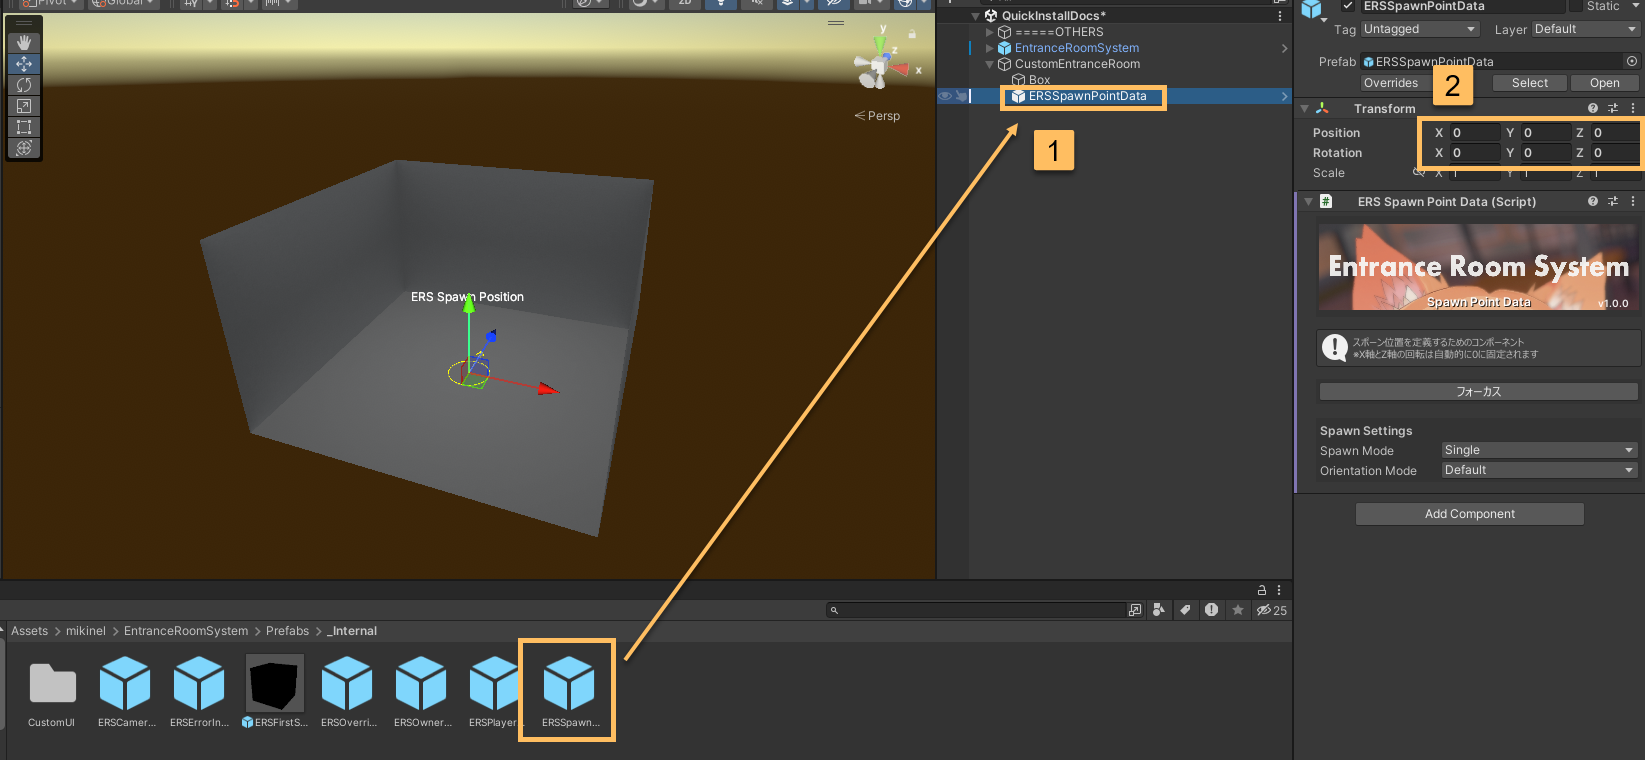Click the Add Component button
The width and height of the screenshot is (1645, 760).
[1469, 514]
